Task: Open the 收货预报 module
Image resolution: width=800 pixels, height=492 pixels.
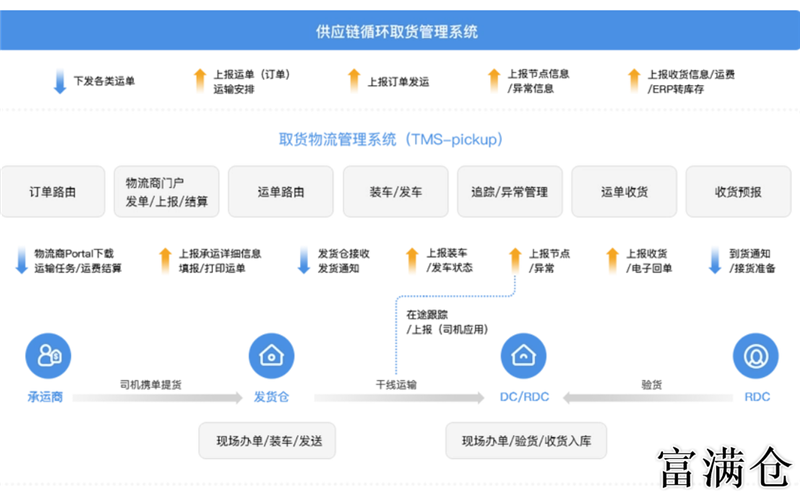Action: [x=738, y=191]
